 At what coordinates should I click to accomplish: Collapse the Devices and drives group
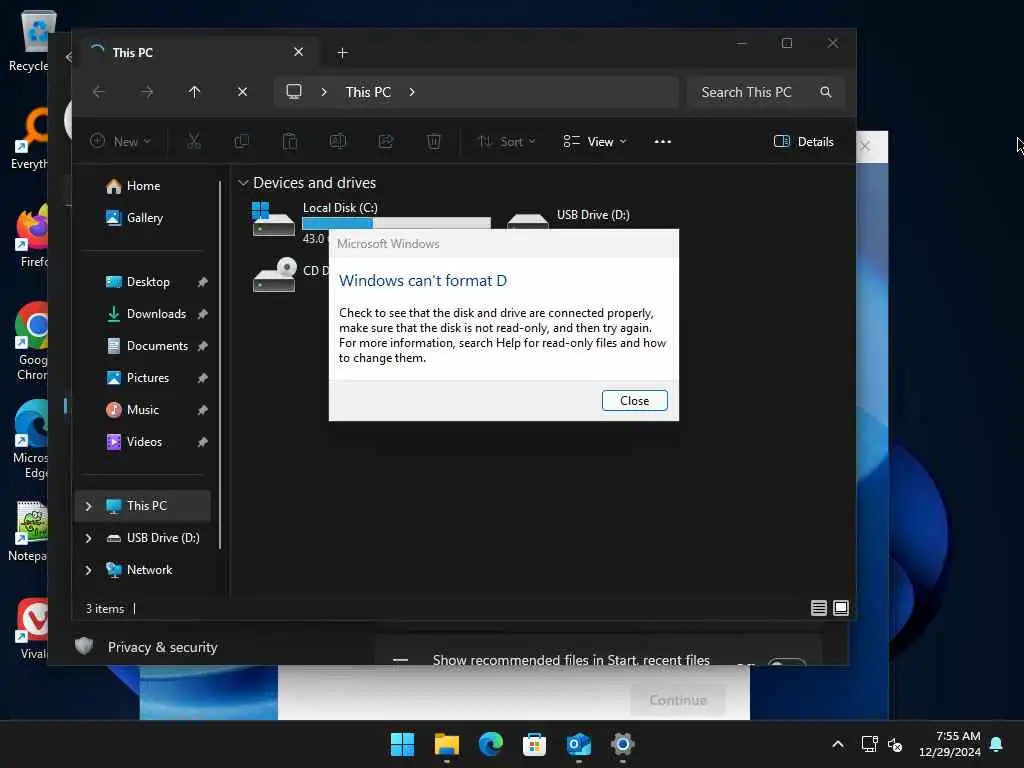coord(243,183)
